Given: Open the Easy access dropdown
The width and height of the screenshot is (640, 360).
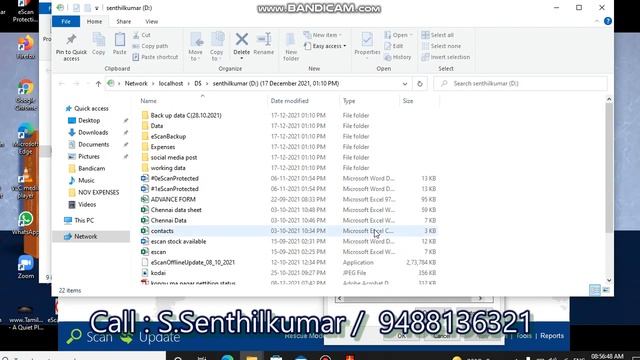Looking at the screenshot, I should point(325,46).
